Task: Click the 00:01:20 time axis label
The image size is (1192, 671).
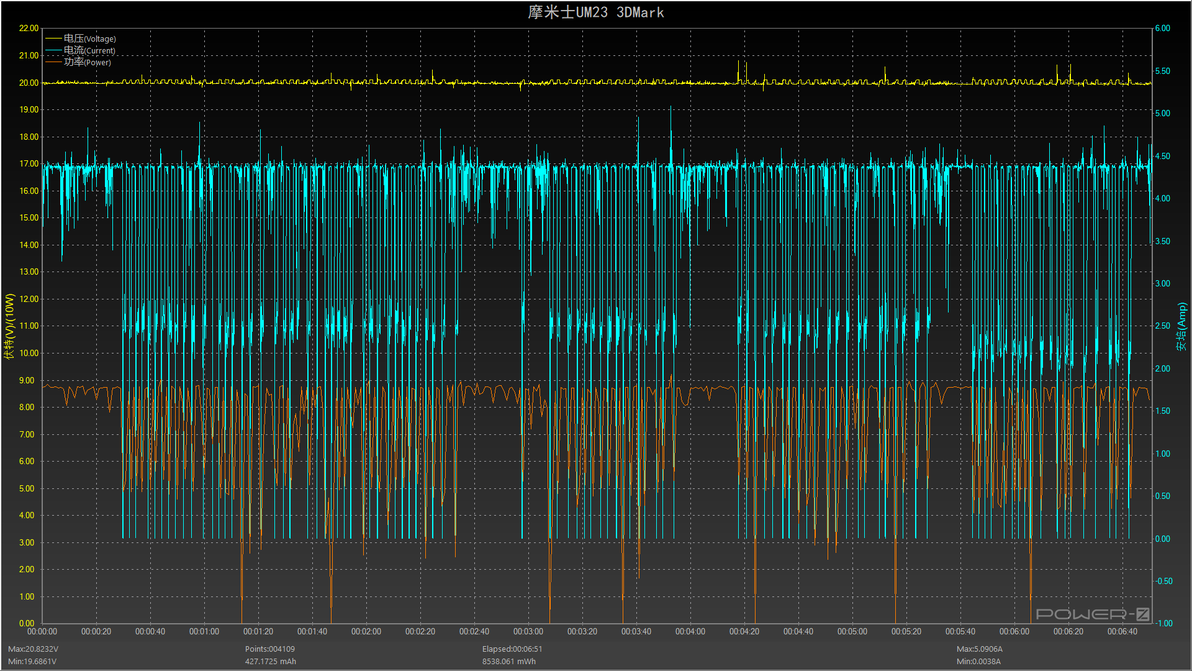Action: tap(258, 631)
